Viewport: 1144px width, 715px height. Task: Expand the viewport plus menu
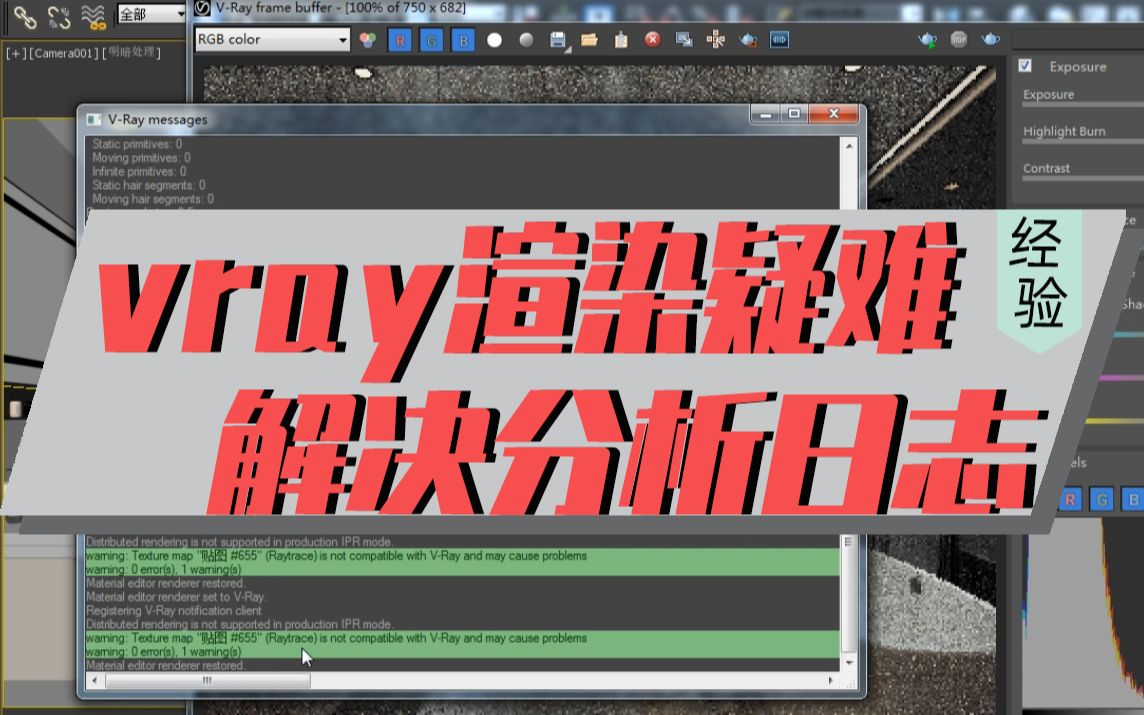(17, 52)
